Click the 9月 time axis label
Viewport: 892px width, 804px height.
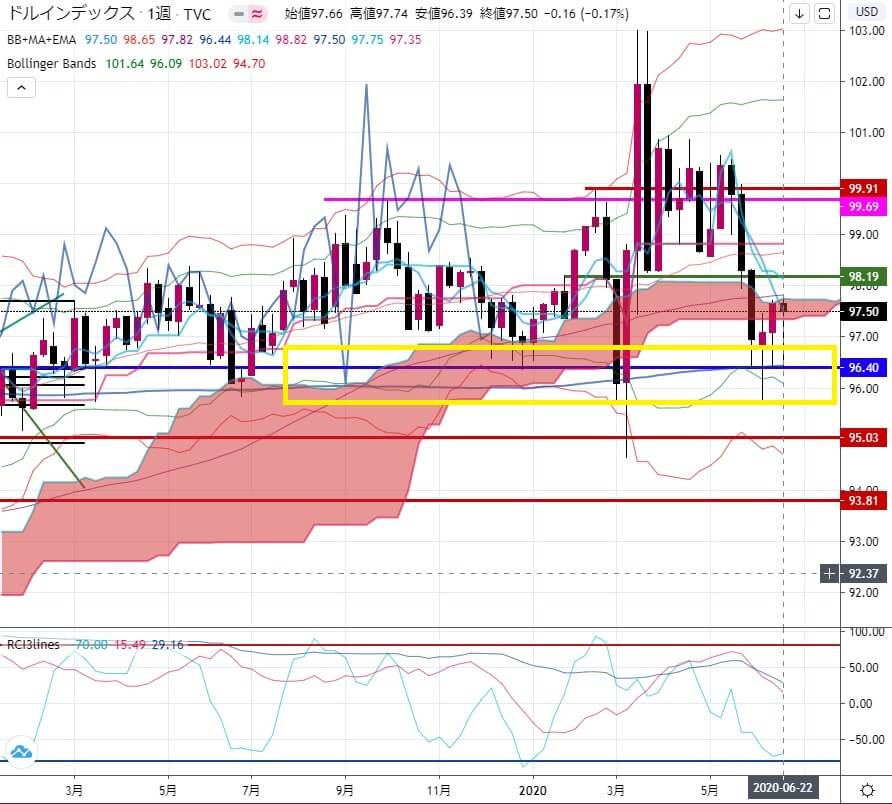point(345,790)
